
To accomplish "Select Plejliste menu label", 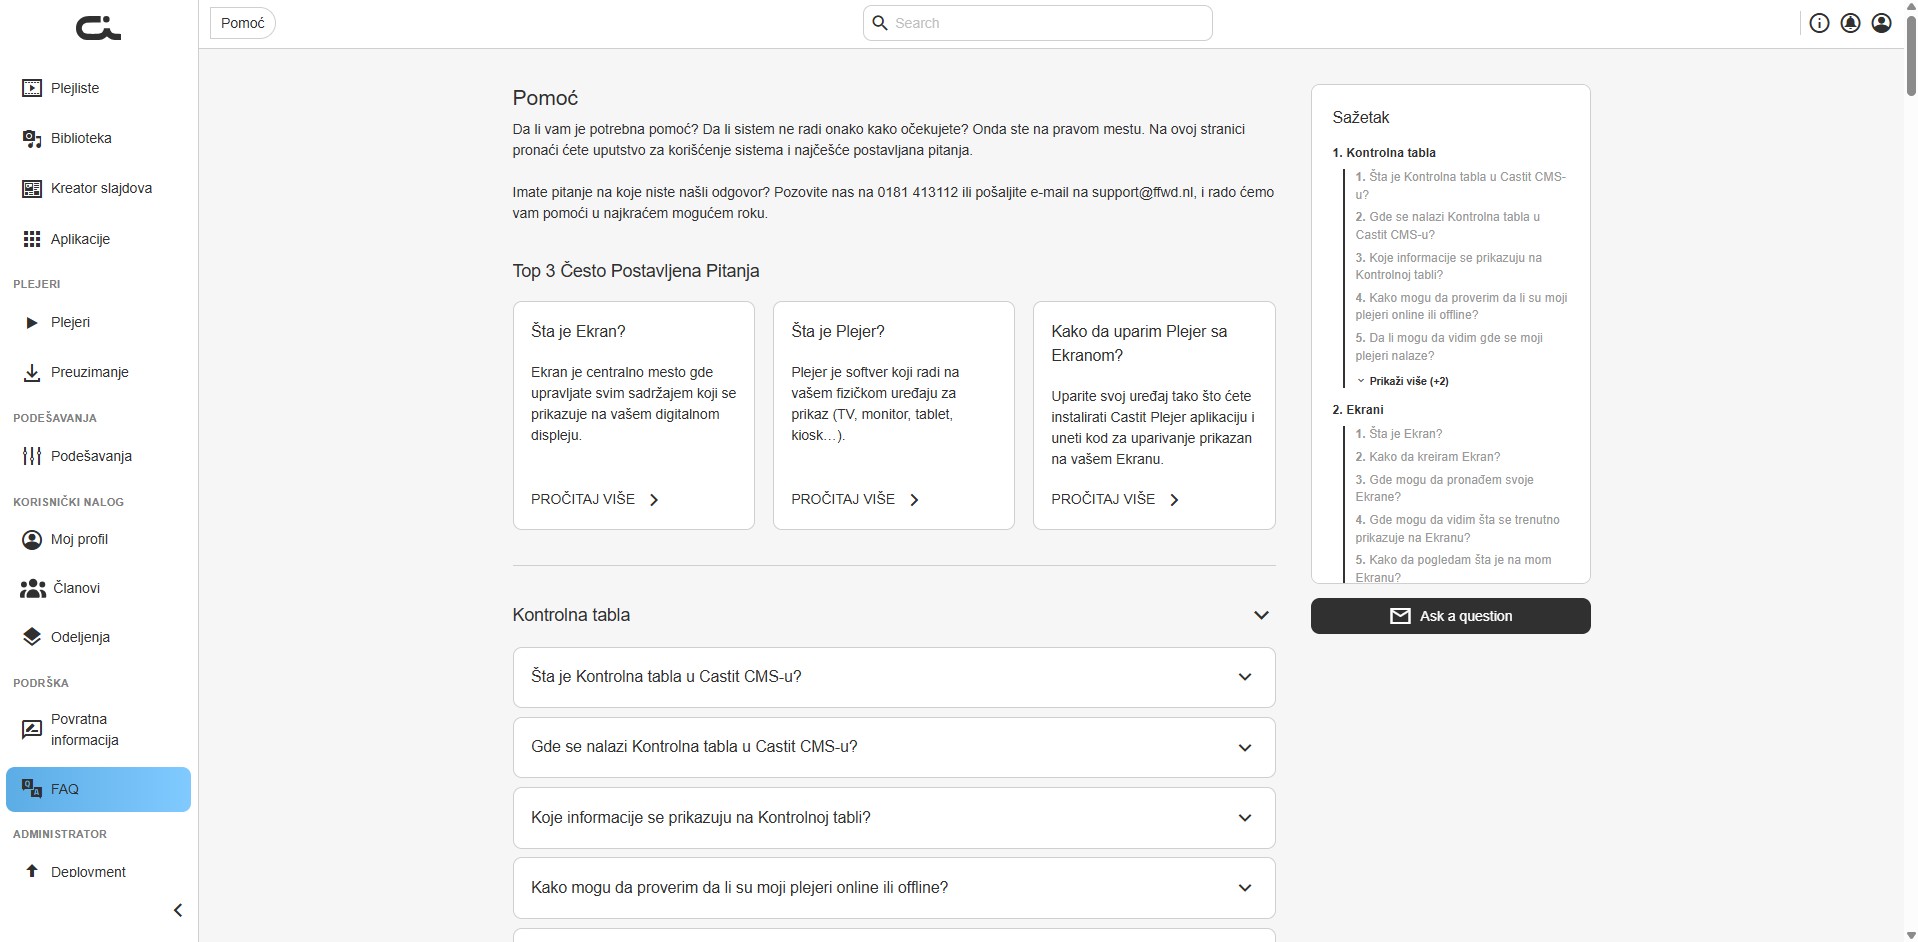I will point(75,88).
